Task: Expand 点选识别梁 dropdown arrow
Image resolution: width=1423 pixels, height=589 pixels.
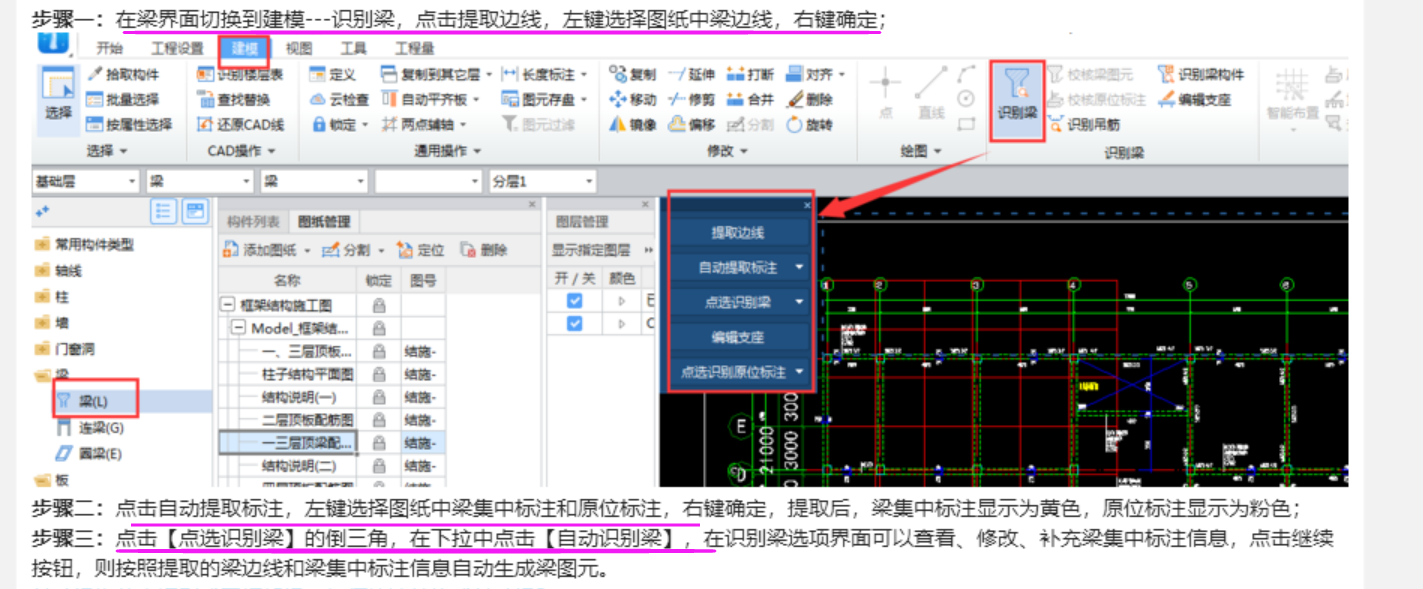Action: 799,302
